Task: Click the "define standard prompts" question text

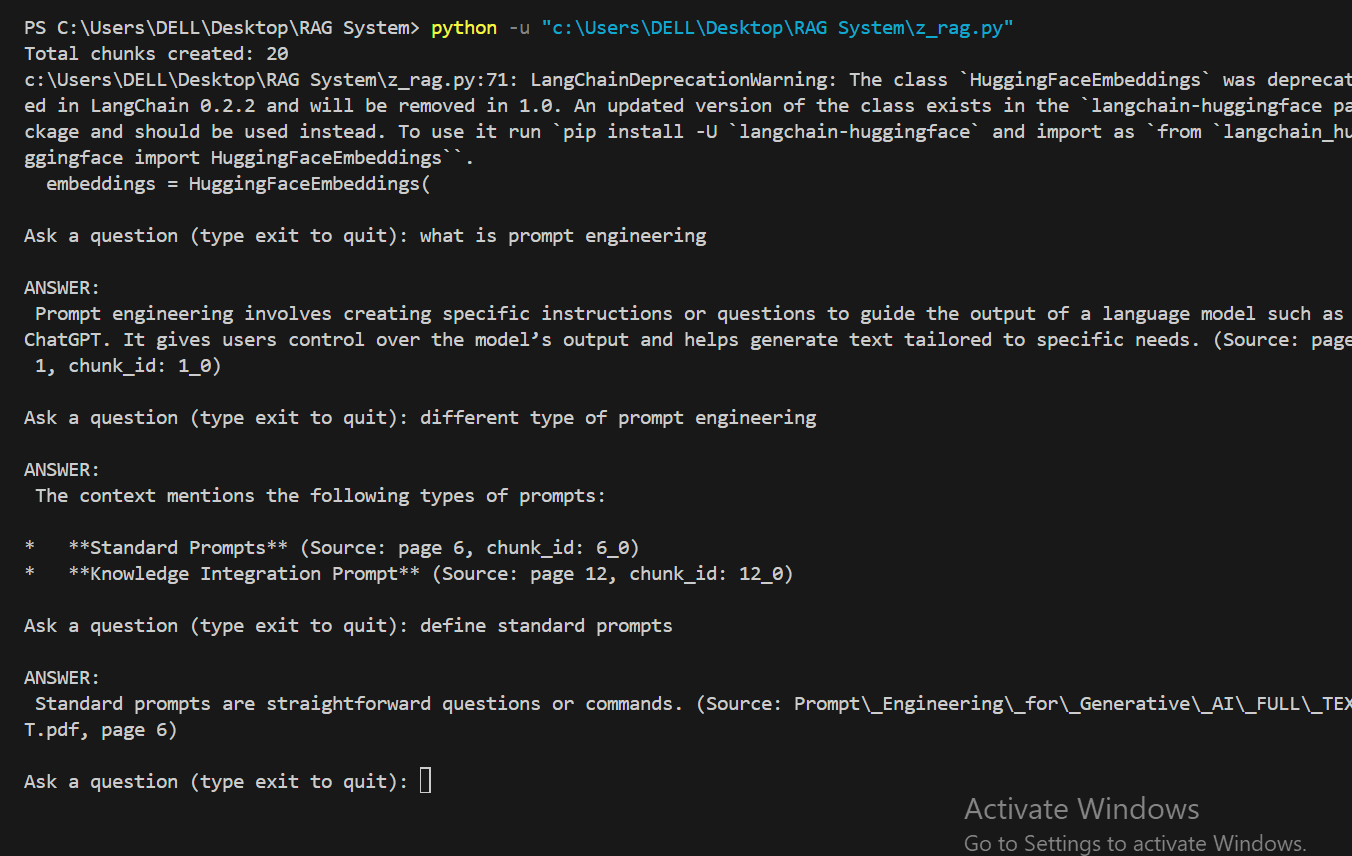Action: [545, 626]
